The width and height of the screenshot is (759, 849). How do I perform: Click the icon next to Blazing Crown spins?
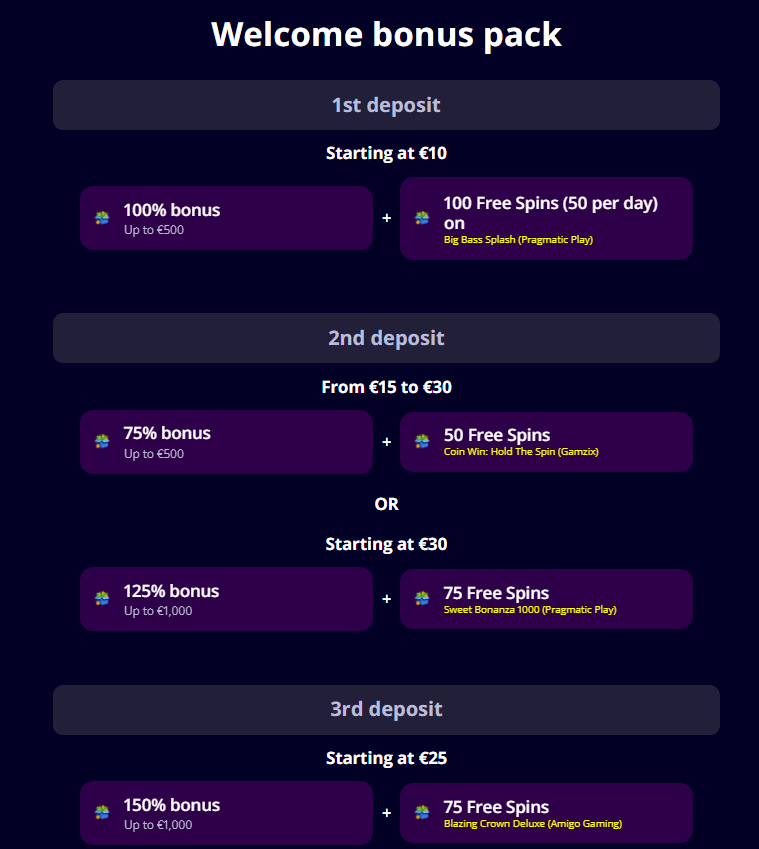pyautogui.click(x=422, y=812)
